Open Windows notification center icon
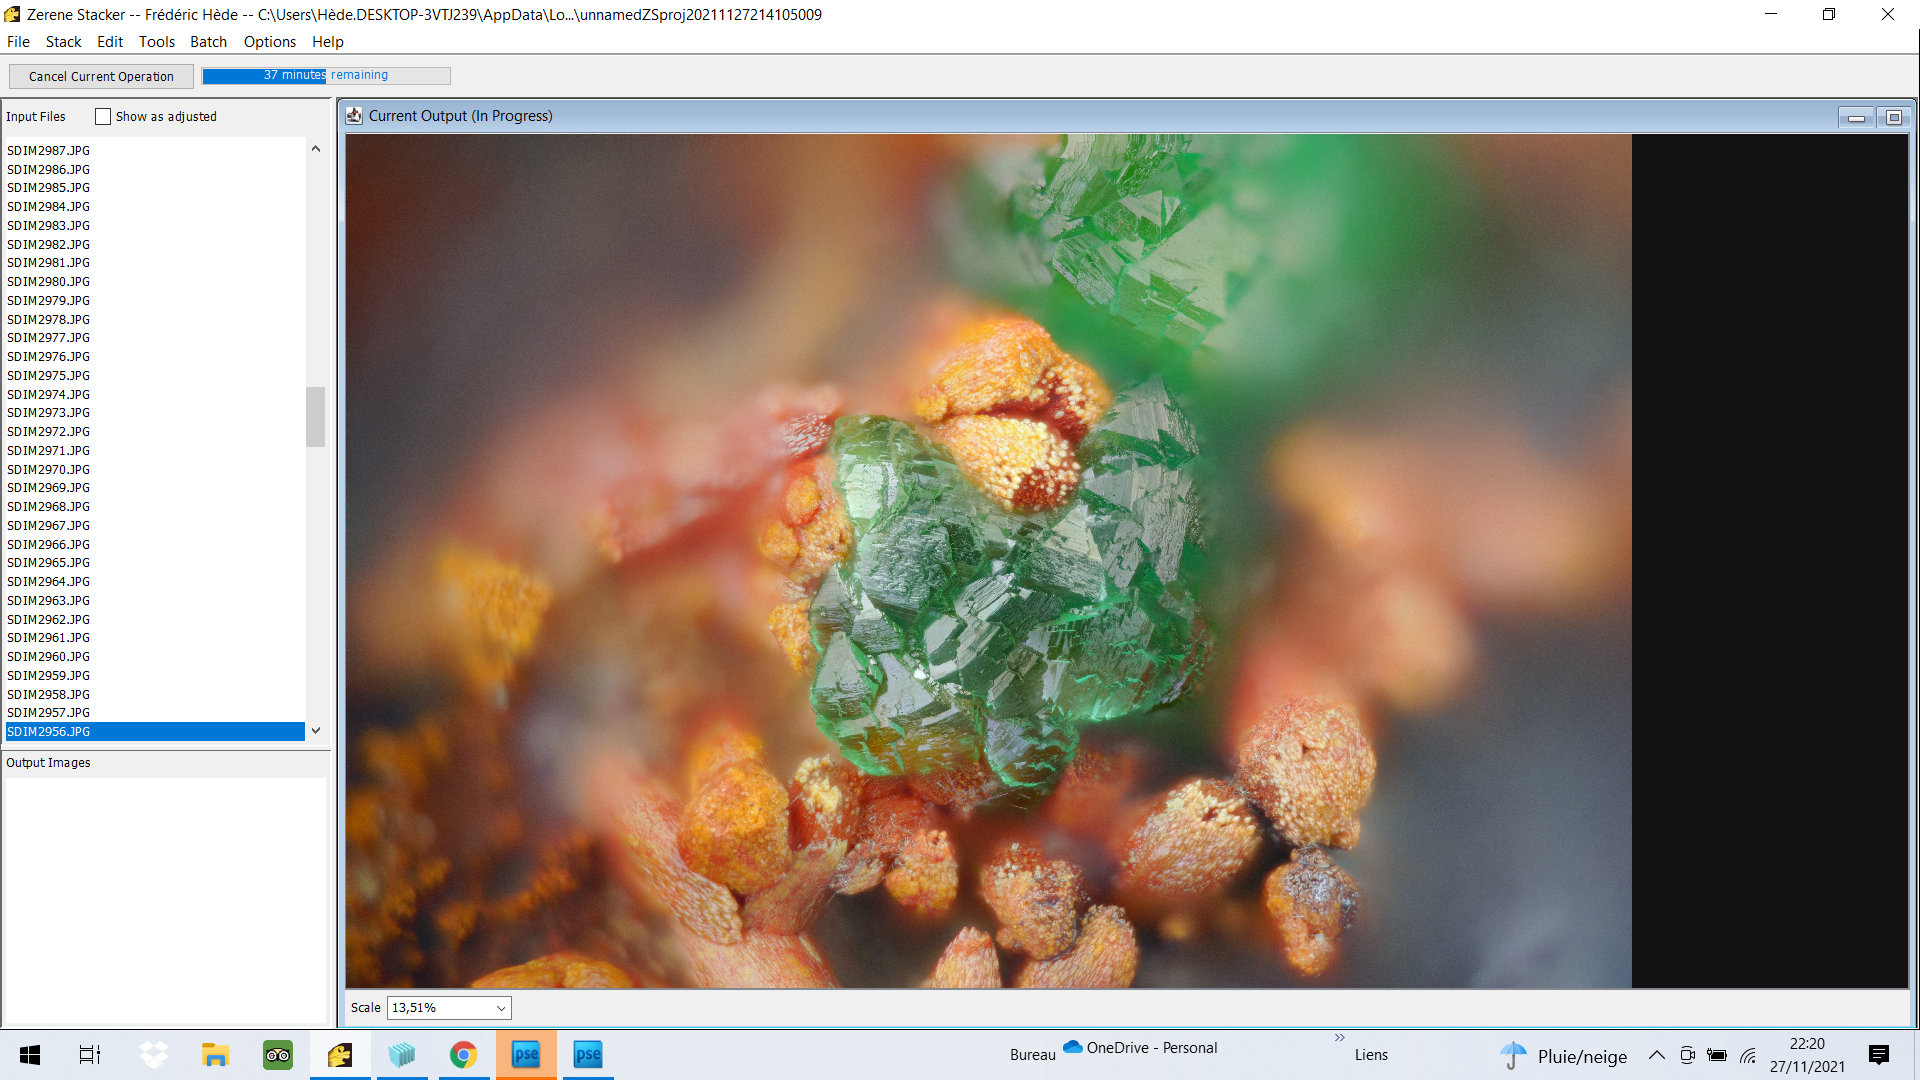Viewport: 1920px width, 1080px height. [1879, 1055]
